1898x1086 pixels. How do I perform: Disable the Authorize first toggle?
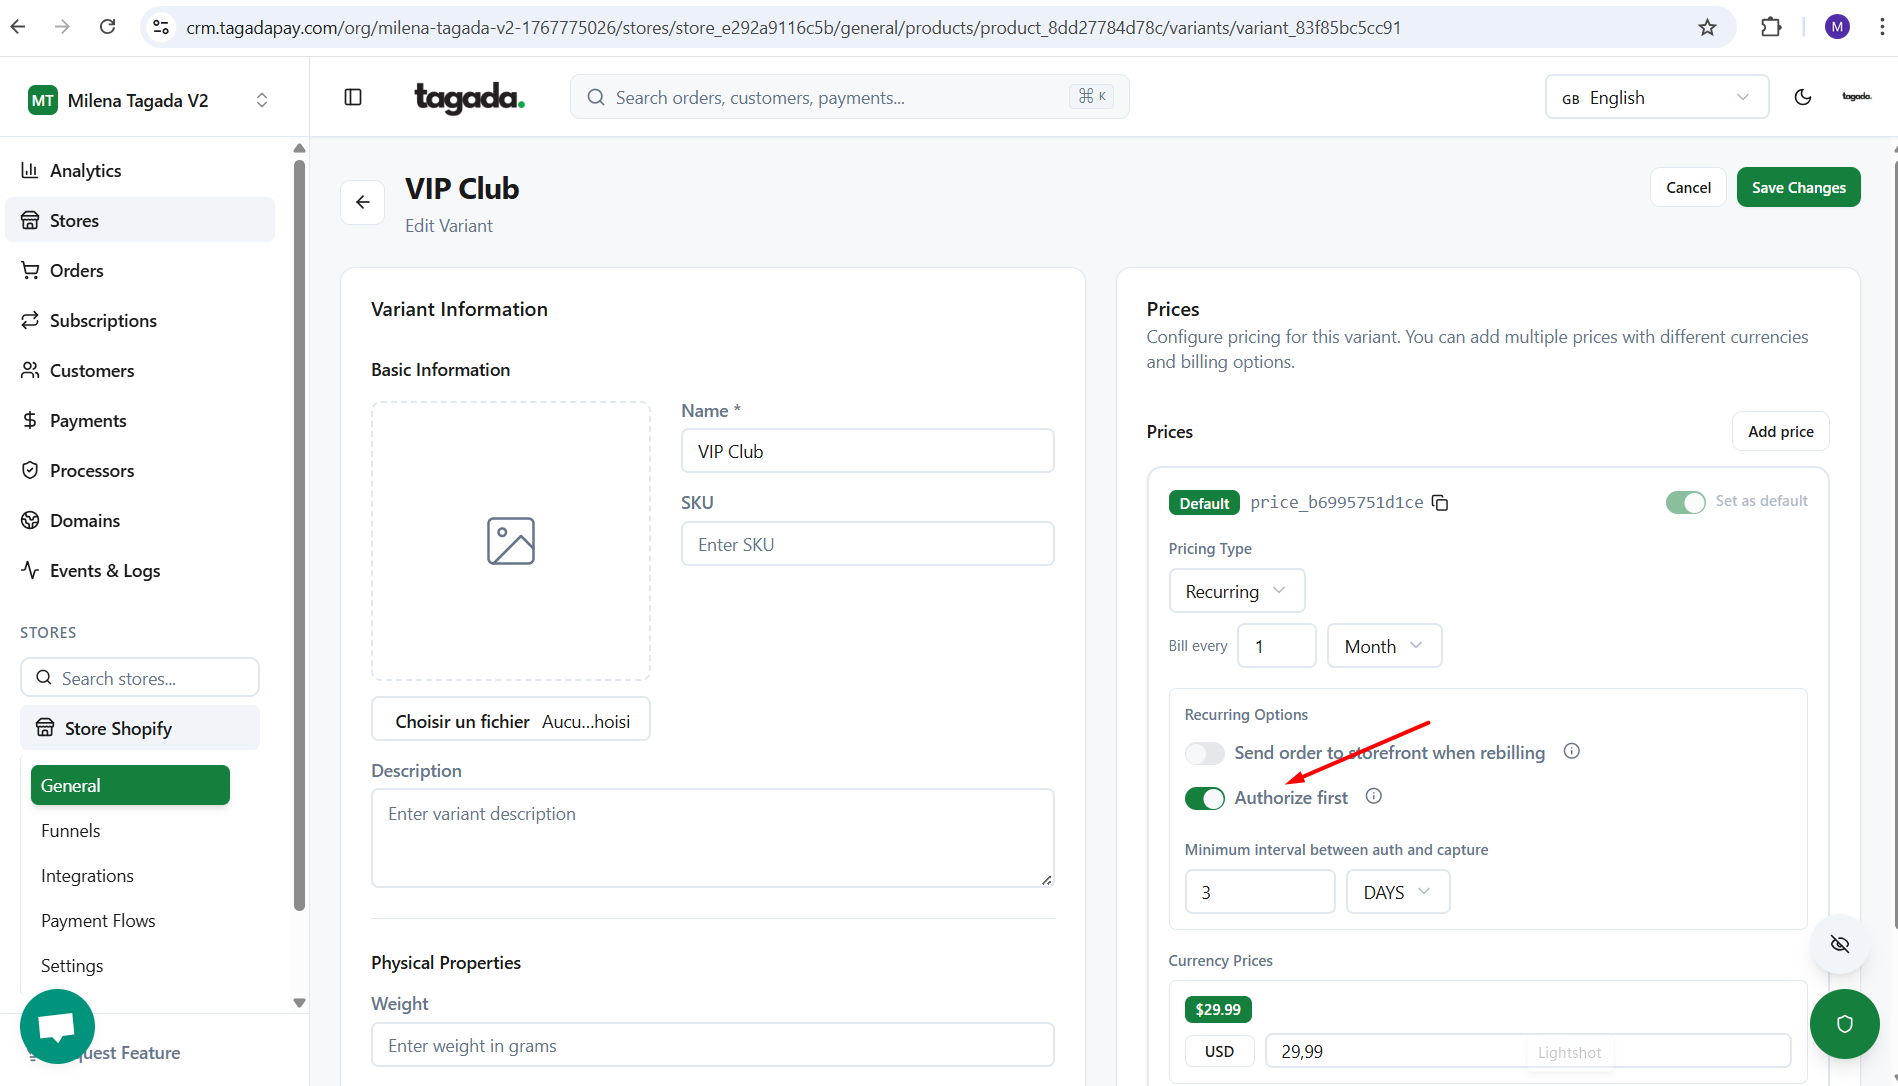click(x=1204, y=798)
